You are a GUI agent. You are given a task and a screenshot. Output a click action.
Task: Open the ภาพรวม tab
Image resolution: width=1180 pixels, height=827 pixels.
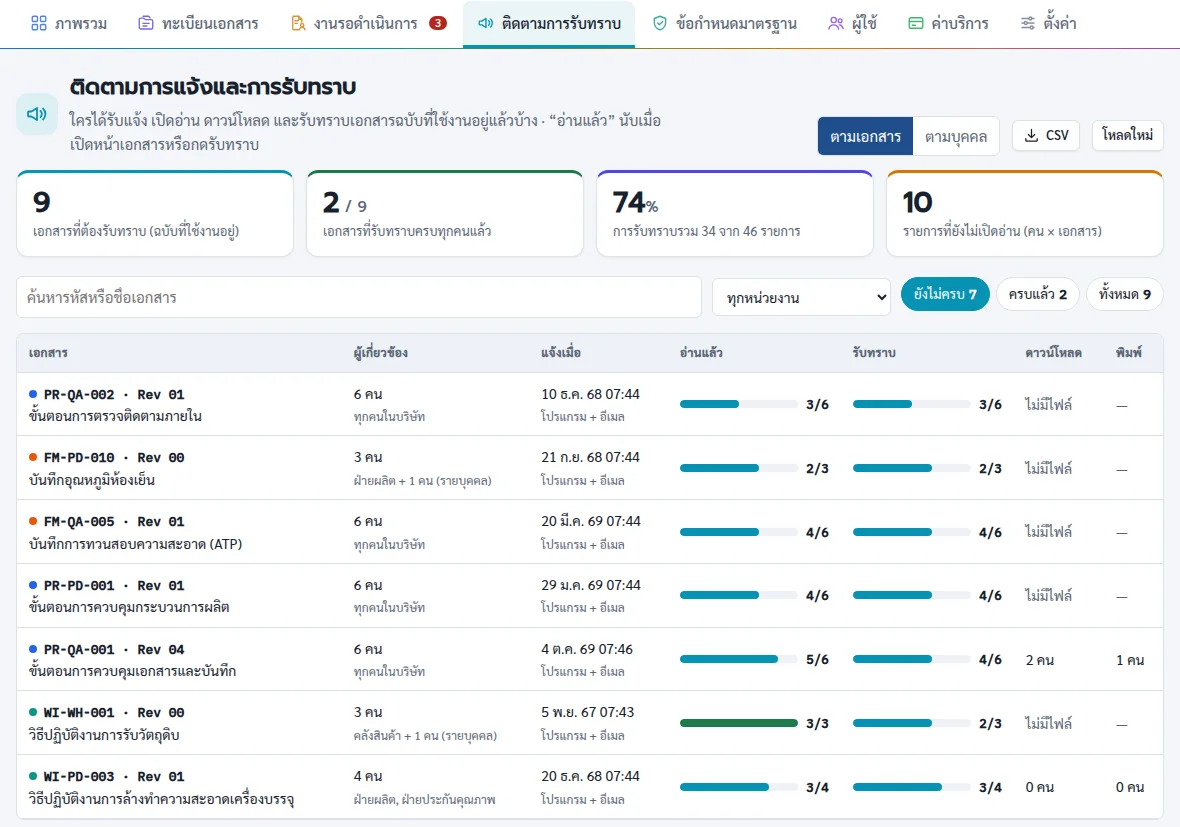[x=69, y=24]
